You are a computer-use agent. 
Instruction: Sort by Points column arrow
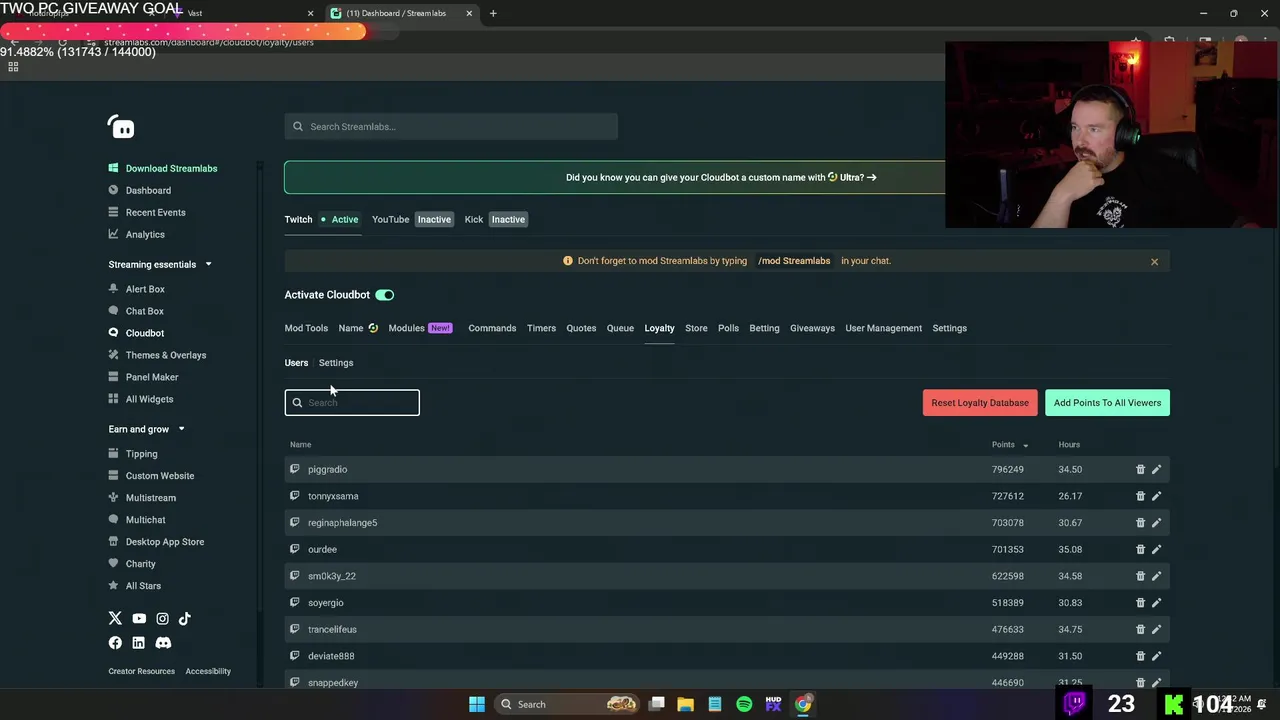(1025, 445)
